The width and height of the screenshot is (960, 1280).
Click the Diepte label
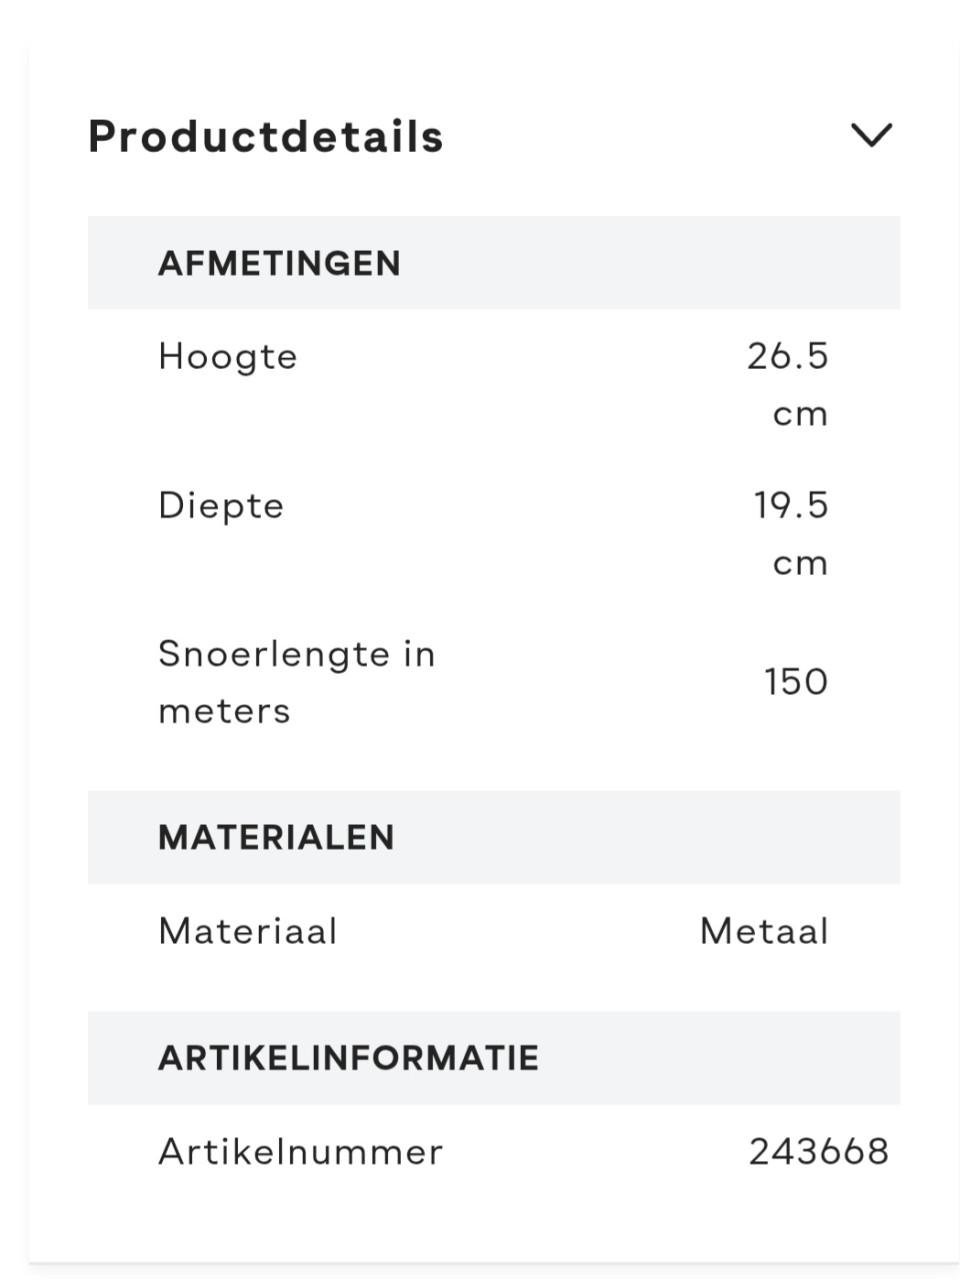point(221,505)
